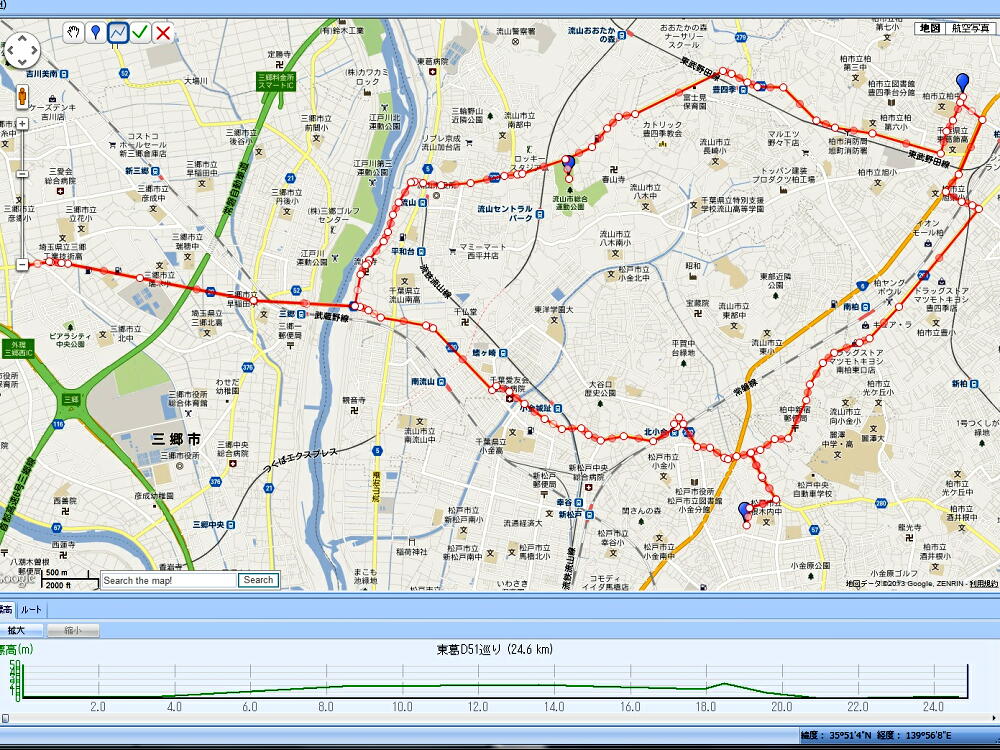The image size is (1000, 750).
Task: Confirm edits with green checkmark
Action: (x=140, y=32)
